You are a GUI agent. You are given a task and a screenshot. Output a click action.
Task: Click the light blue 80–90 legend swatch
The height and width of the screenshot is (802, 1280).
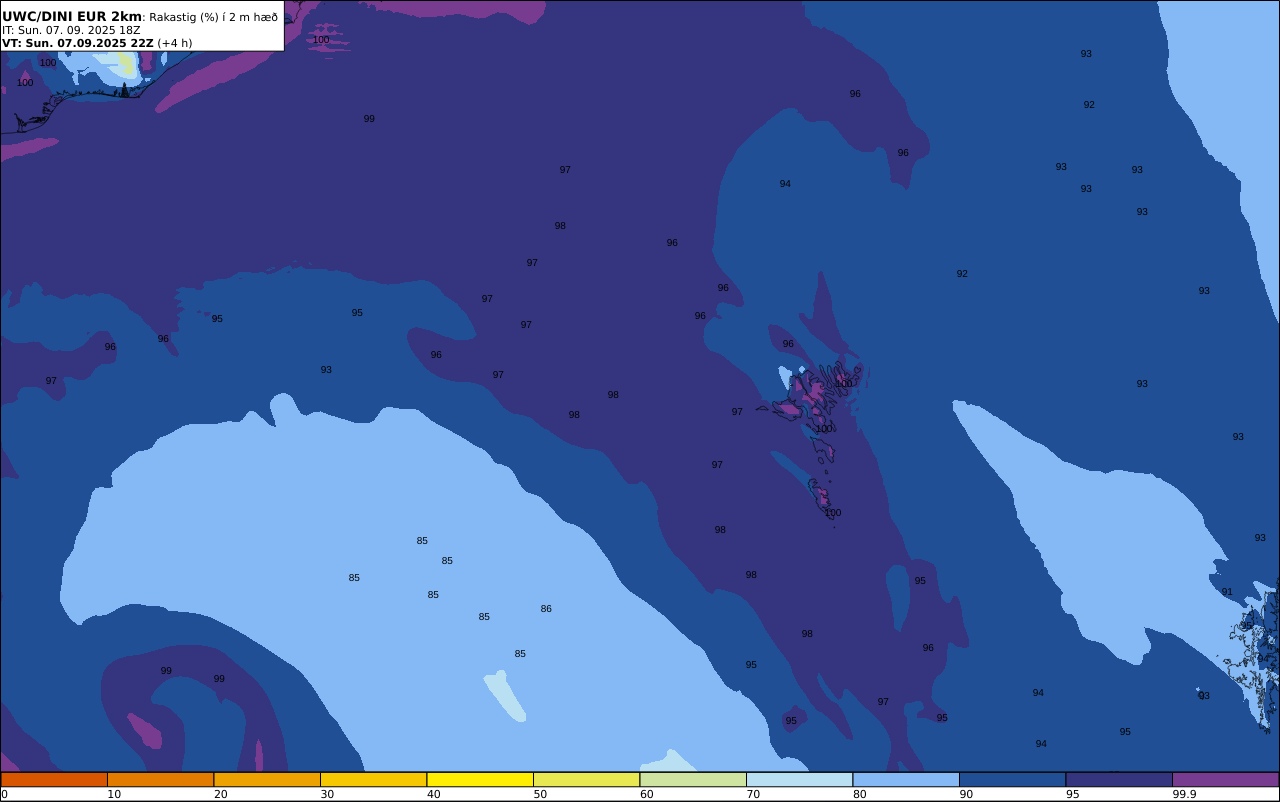pyautogui.click(x=906, y=779)
